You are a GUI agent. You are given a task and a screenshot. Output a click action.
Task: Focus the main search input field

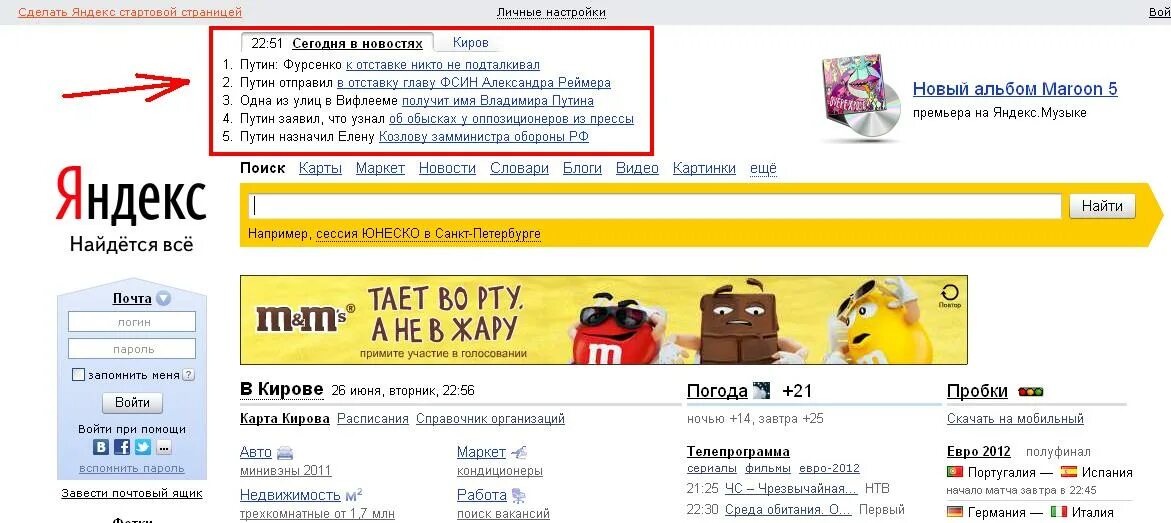(x=654, y=206)
